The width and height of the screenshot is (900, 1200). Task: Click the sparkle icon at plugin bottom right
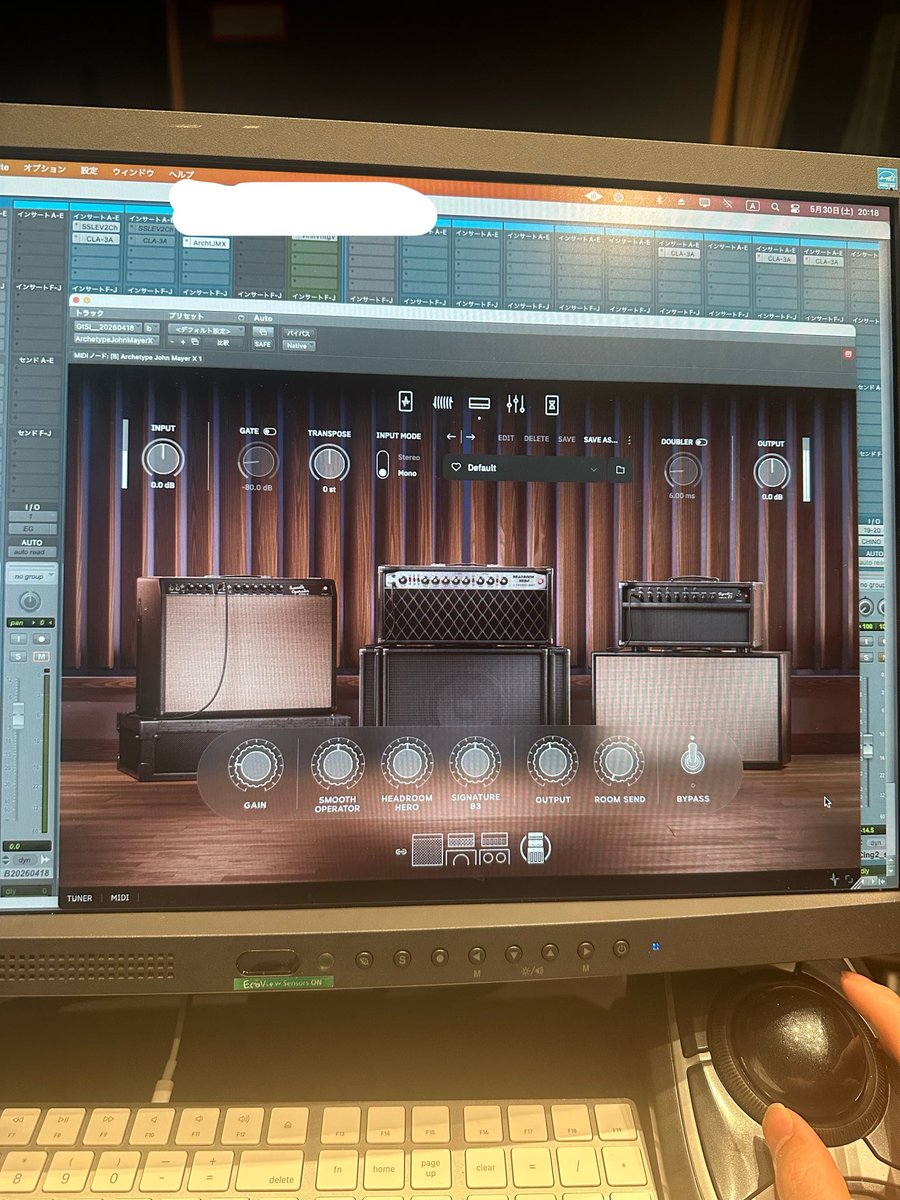[834, 878]
